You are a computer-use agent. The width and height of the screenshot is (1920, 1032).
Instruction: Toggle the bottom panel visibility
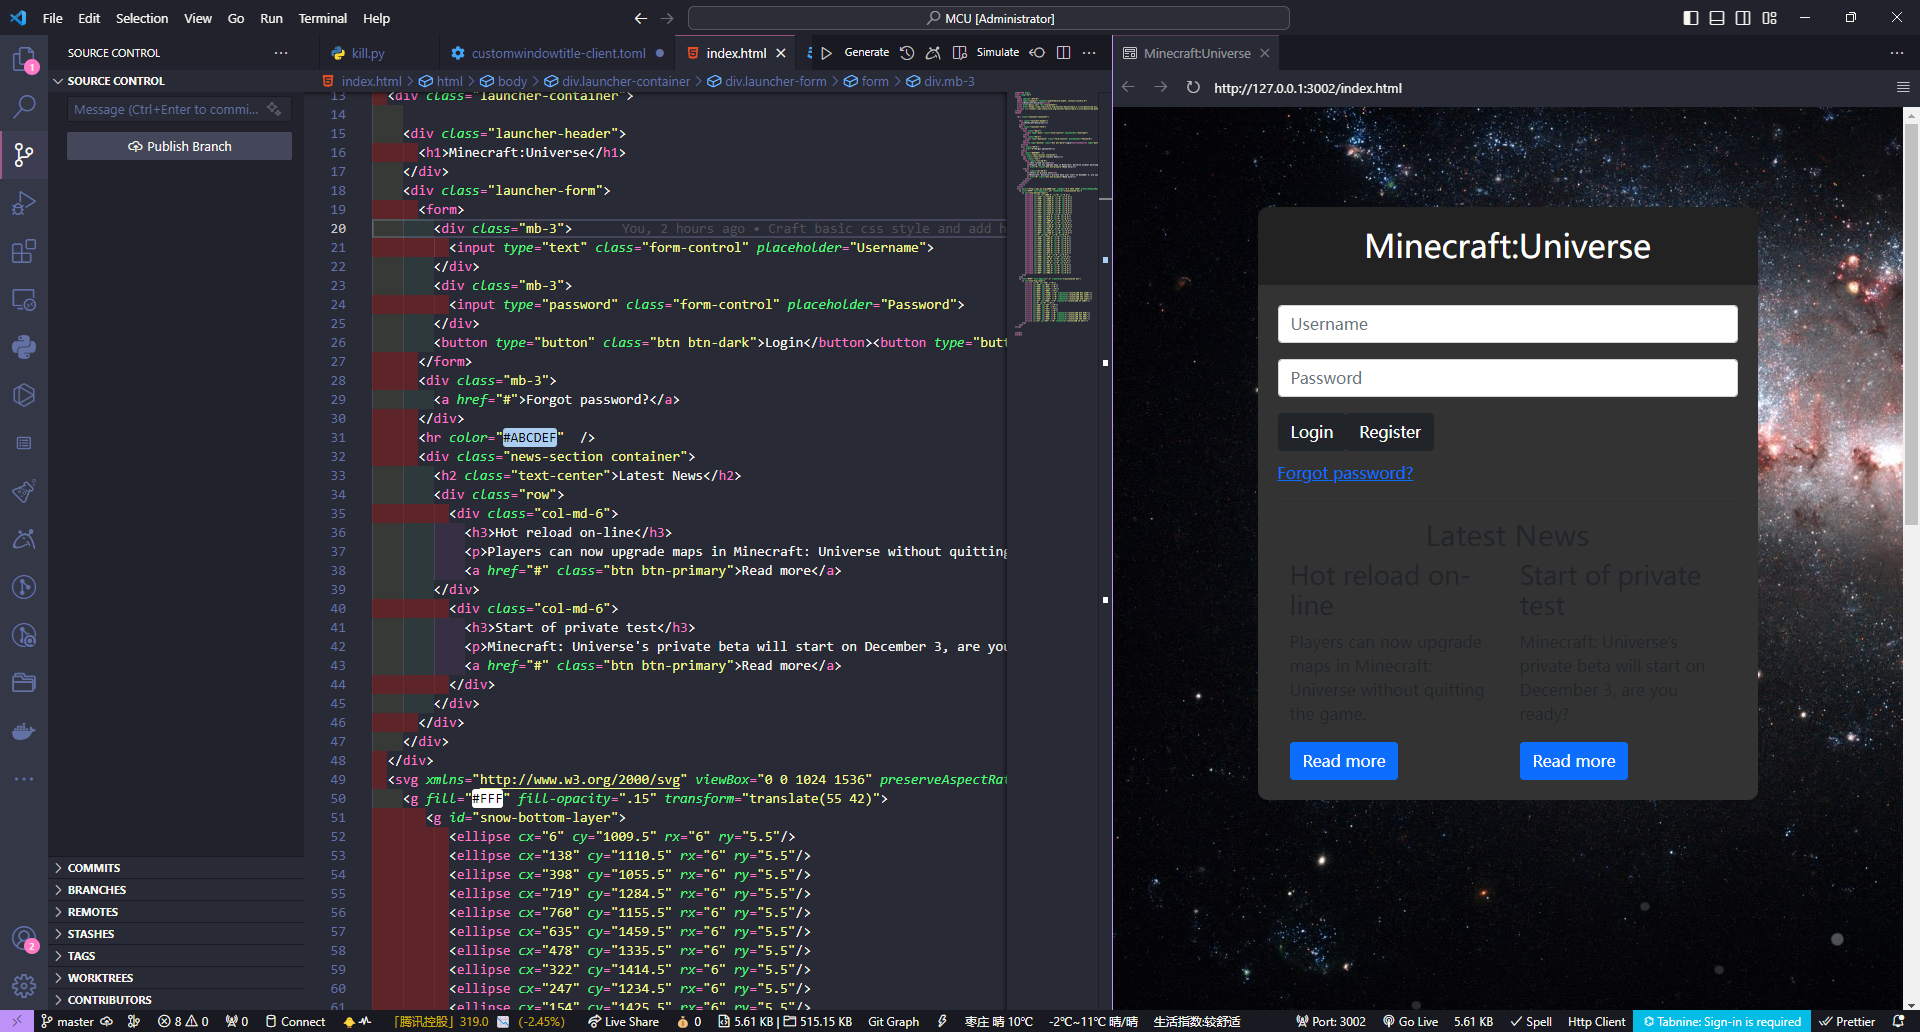(1717, 18)
